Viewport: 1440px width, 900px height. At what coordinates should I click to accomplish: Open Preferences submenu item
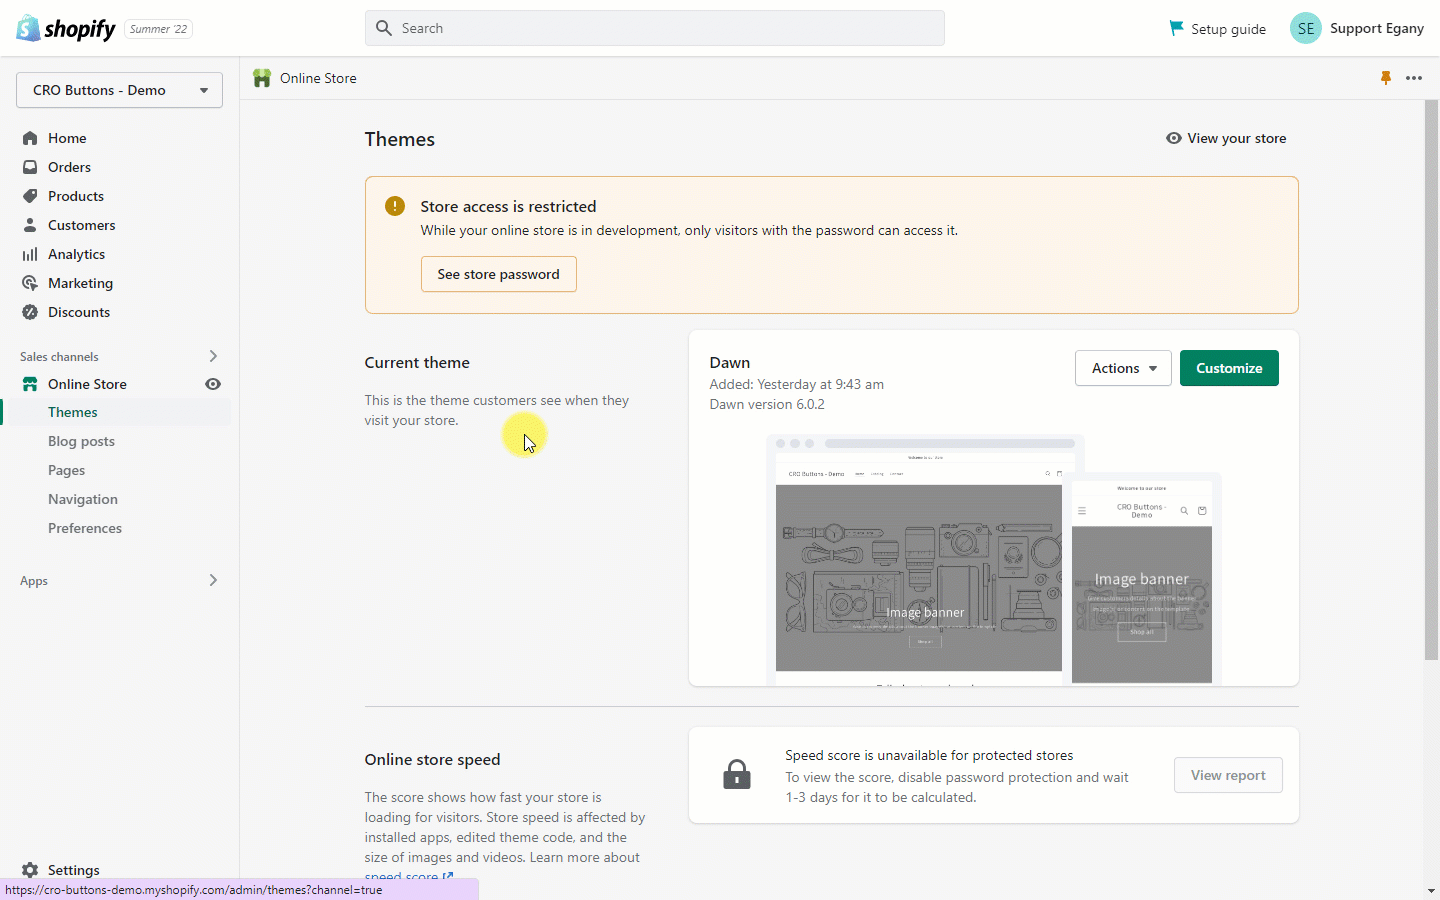tap(85, 528)
